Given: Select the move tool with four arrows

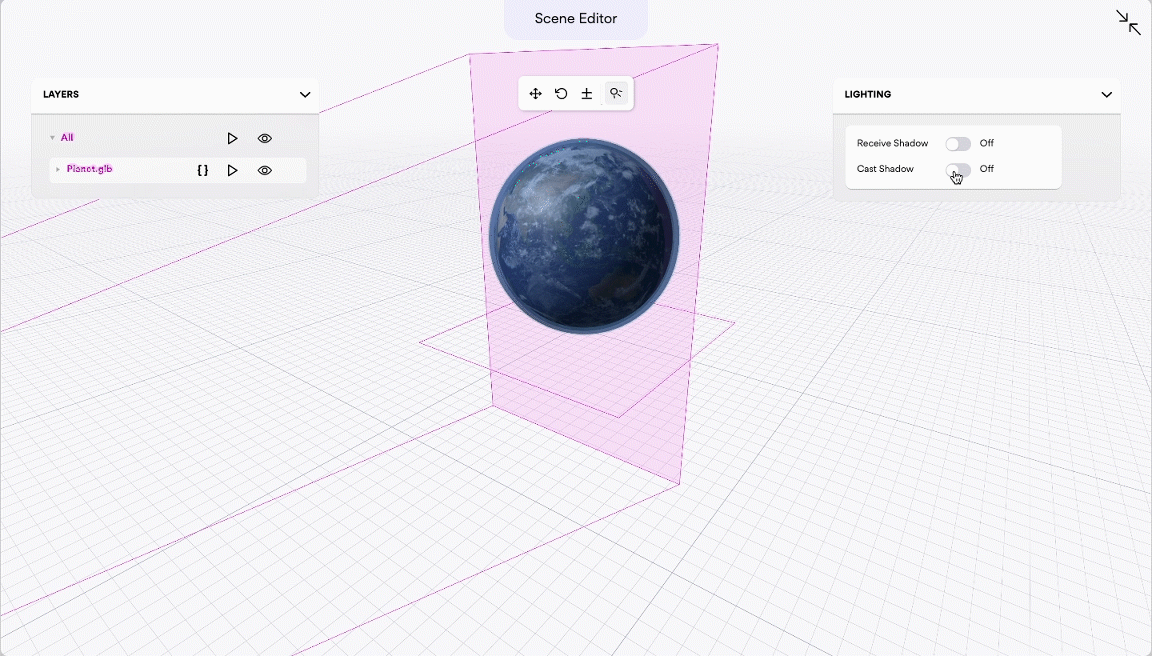Looking at the screenshot, I should pyautogui.click(x=535, y=94).
